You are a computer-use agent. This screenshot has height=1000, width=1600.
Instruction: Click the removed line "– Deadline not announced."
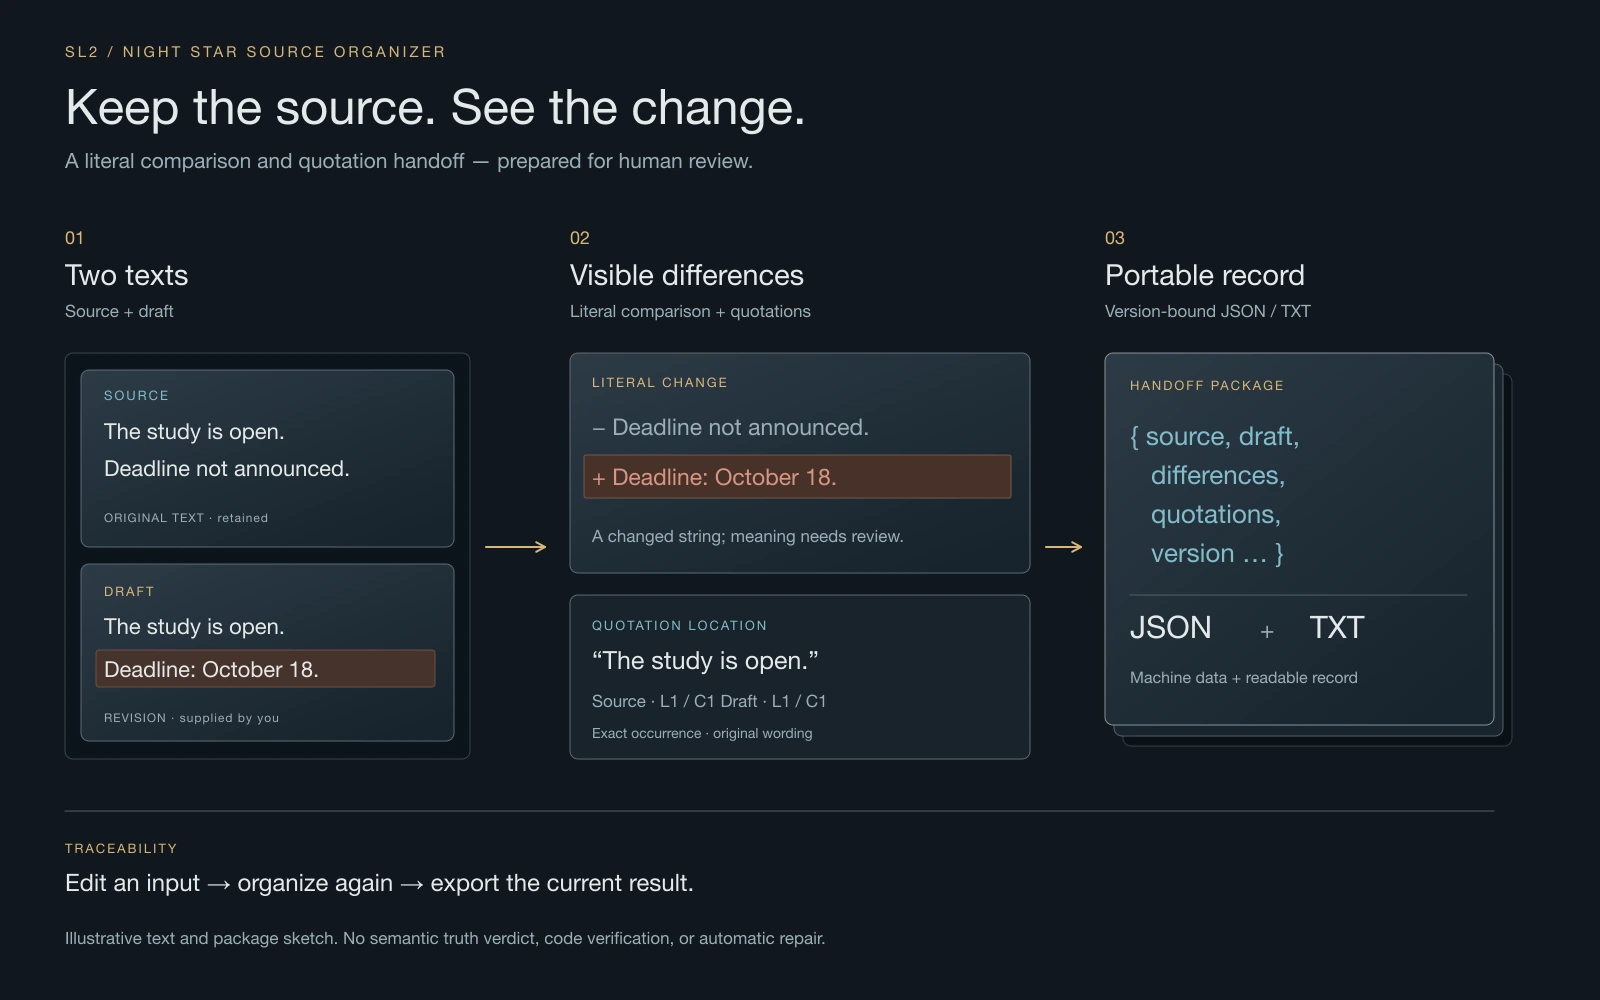[x=730, y=428]
